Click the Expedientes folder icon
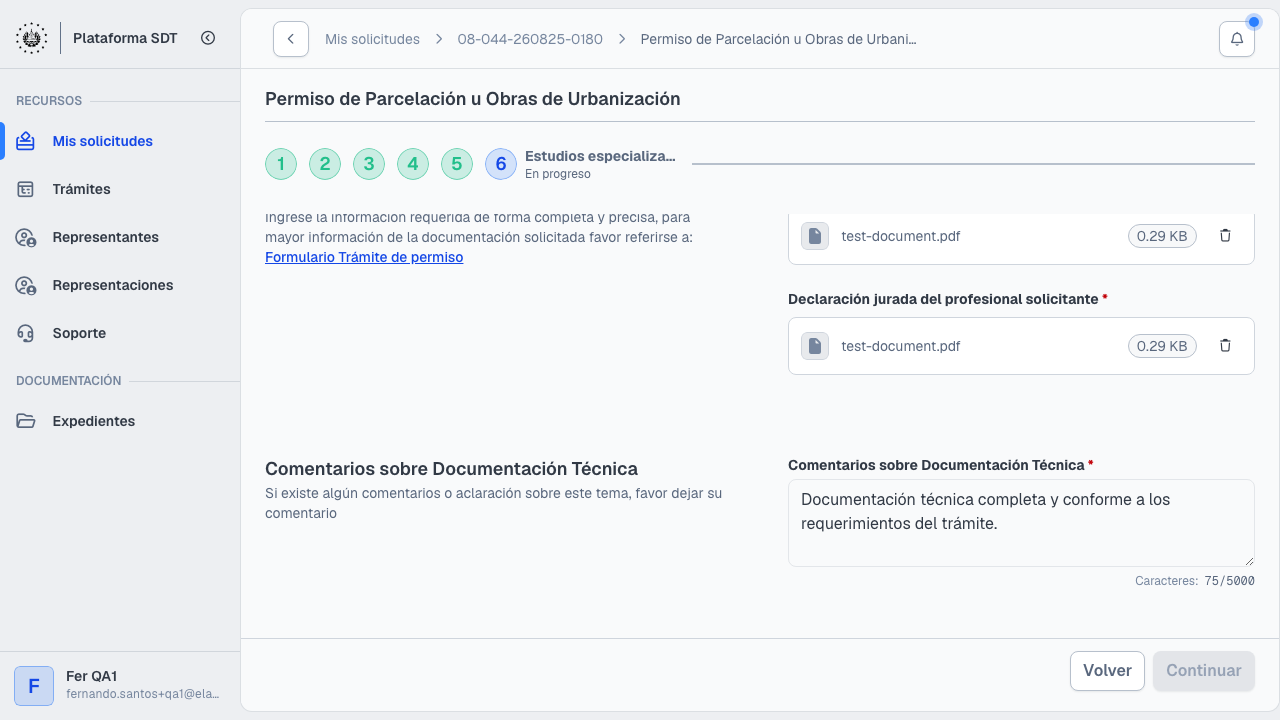This screenshot has width=1280, height=720. (26, 421)
